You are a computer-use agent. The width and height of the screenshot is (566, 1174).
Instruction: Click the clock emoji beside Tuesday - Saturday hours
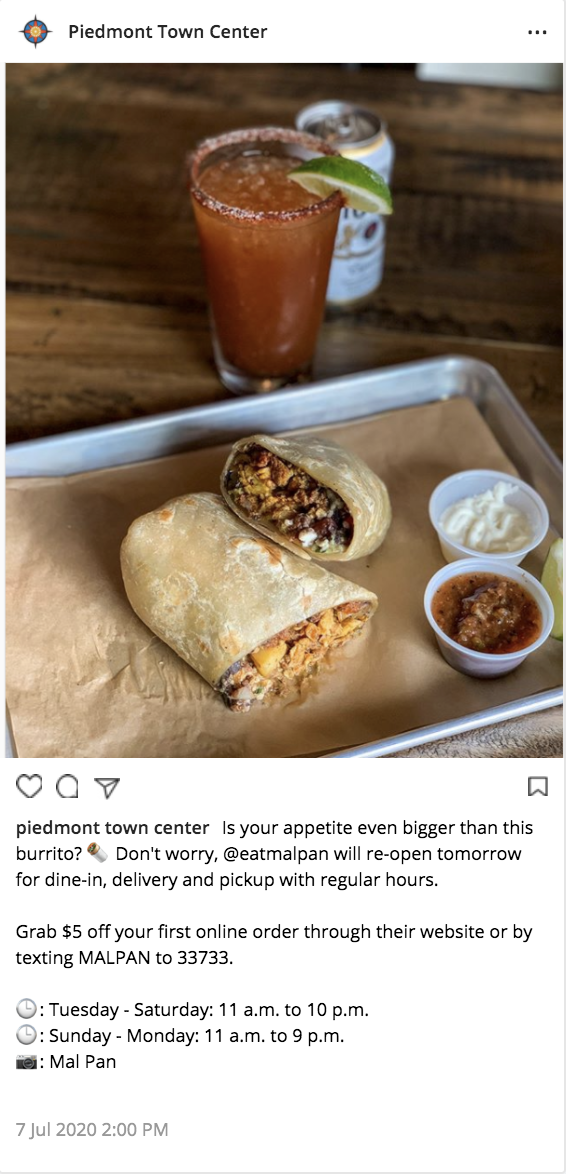26,1009
